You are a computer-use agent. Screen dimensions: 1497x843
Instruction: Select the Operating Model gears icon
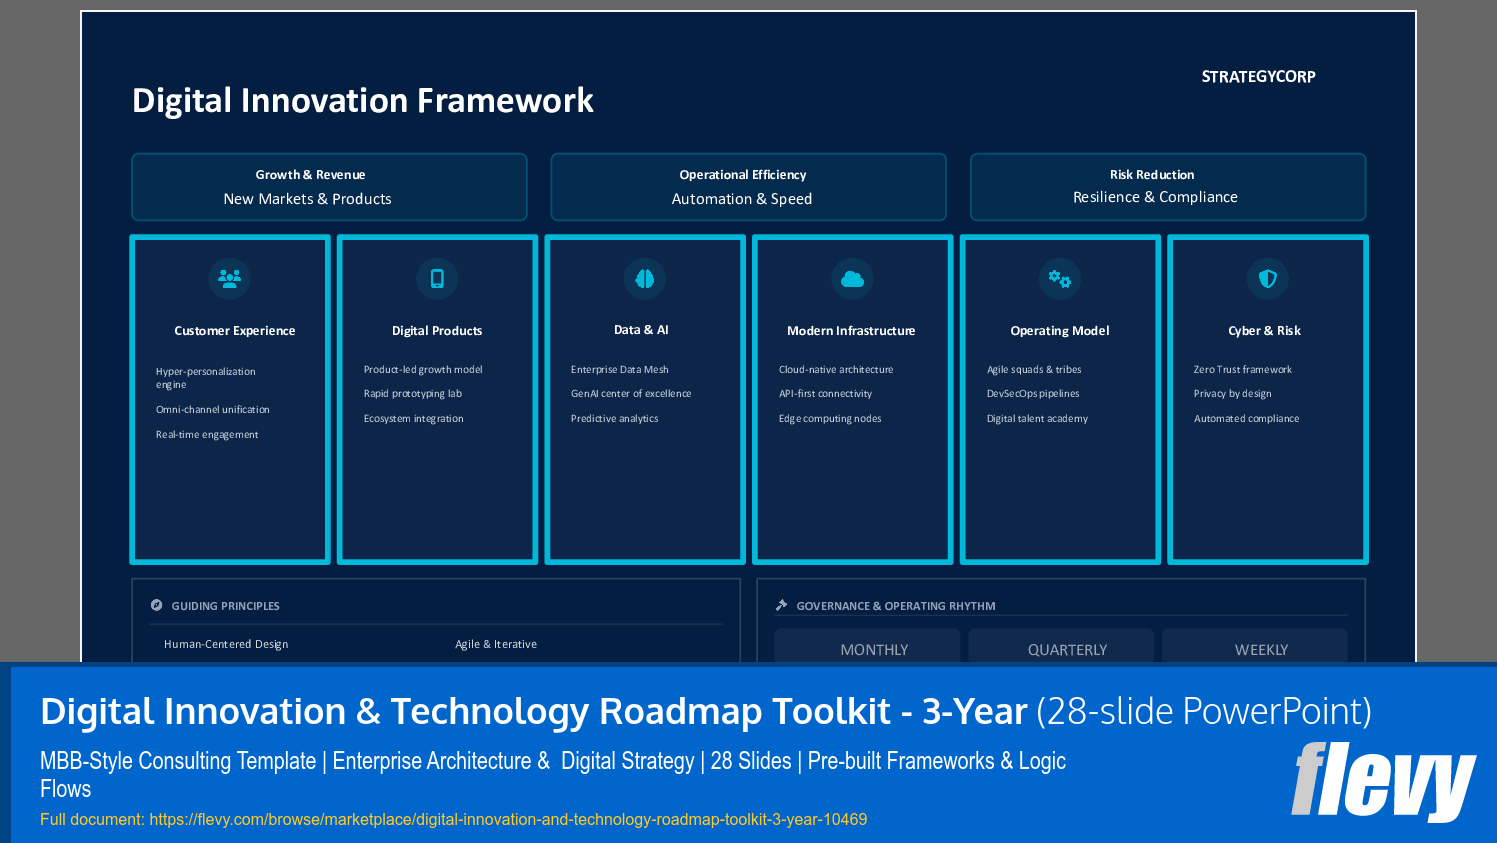coord(1059,279)
